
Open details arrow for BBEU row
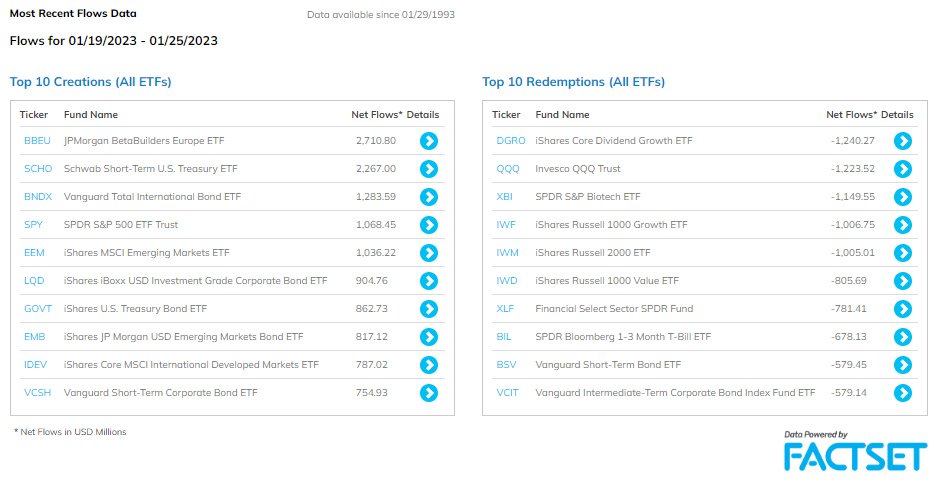pyautogui.click(x=429, y=141)
